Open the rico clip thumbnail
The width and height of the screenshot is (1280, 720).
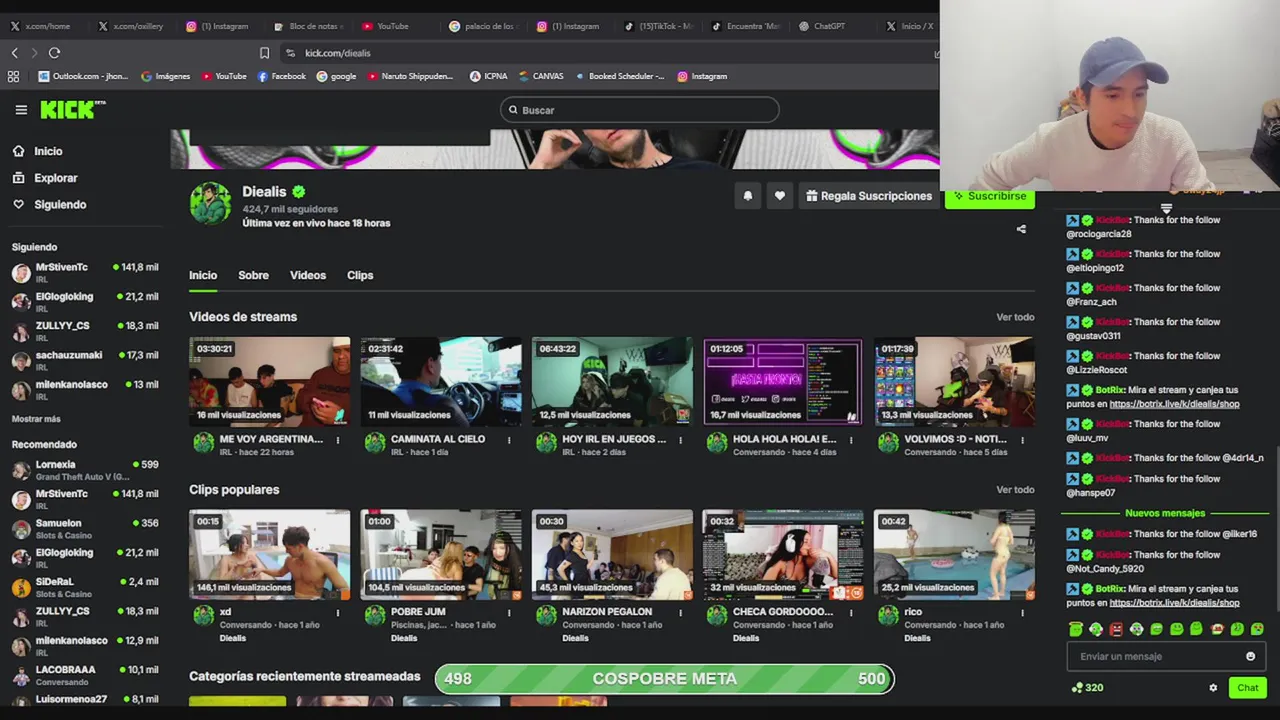click(x=955, y=555)
